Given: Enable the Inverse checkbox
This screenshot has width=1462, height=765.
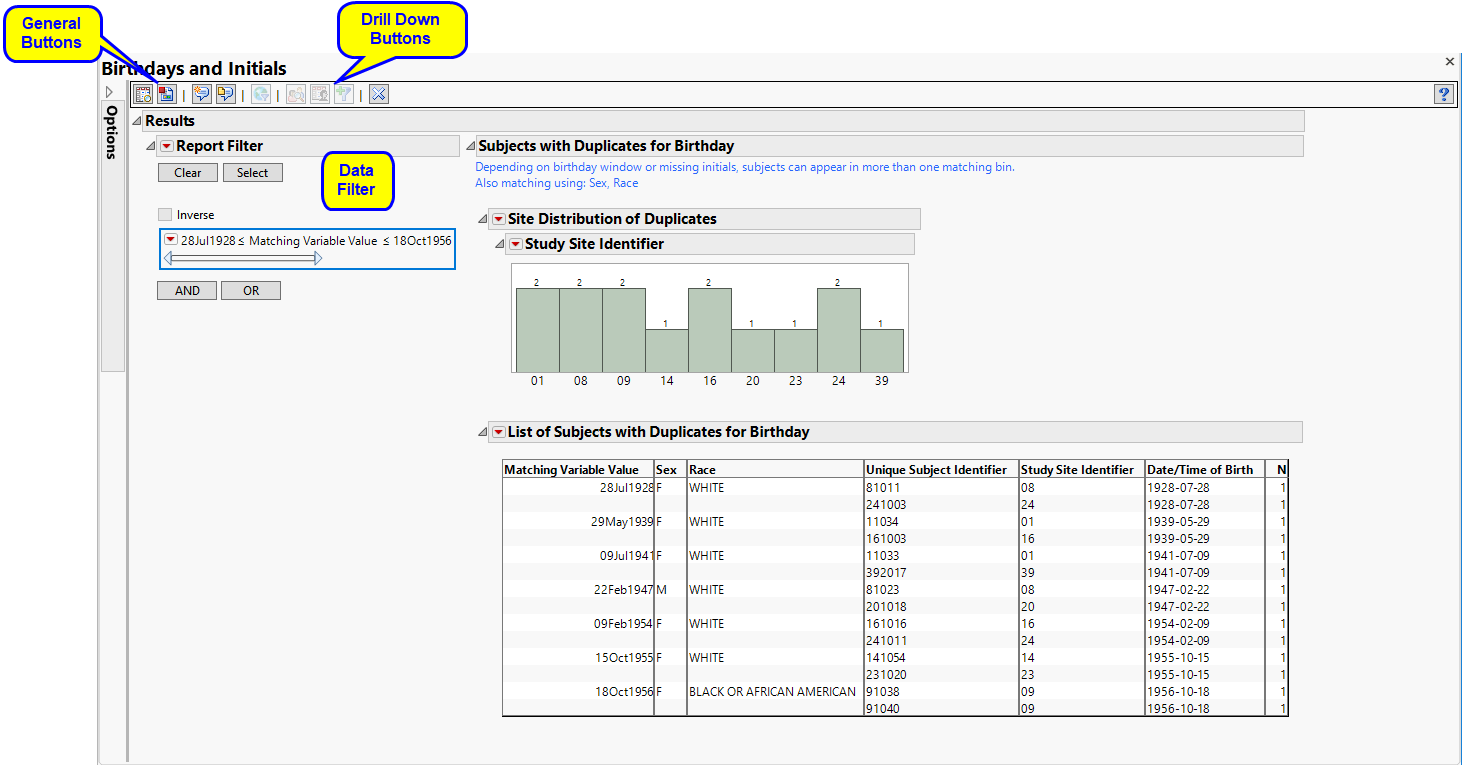Looking at the screenshot, I should (165, 215).
